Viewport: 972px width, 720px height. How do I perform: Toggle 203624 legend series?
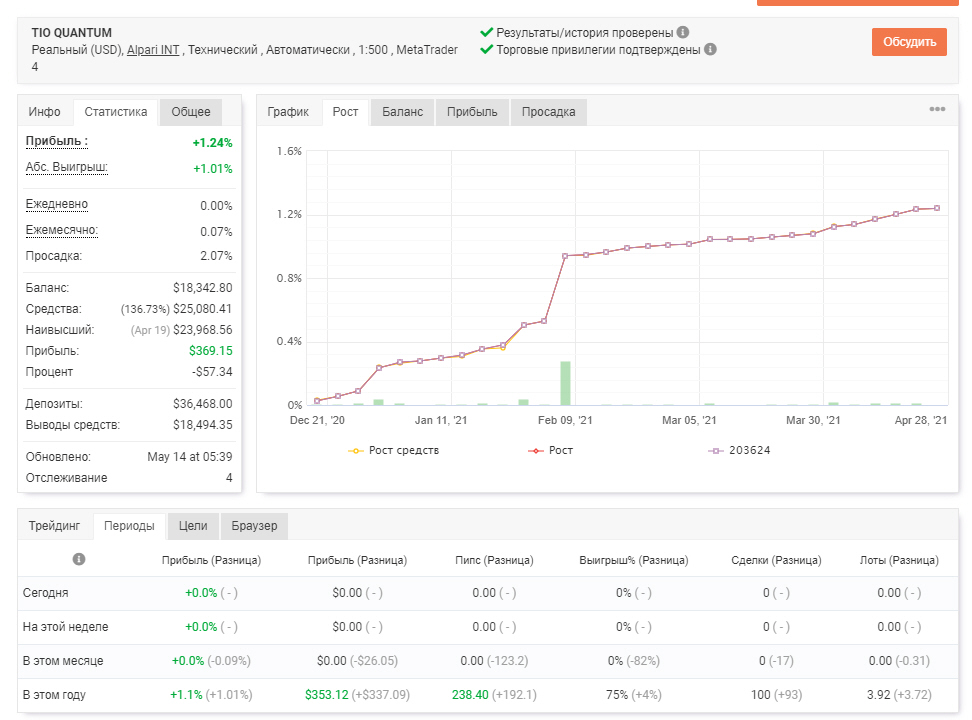pos(739,450)
